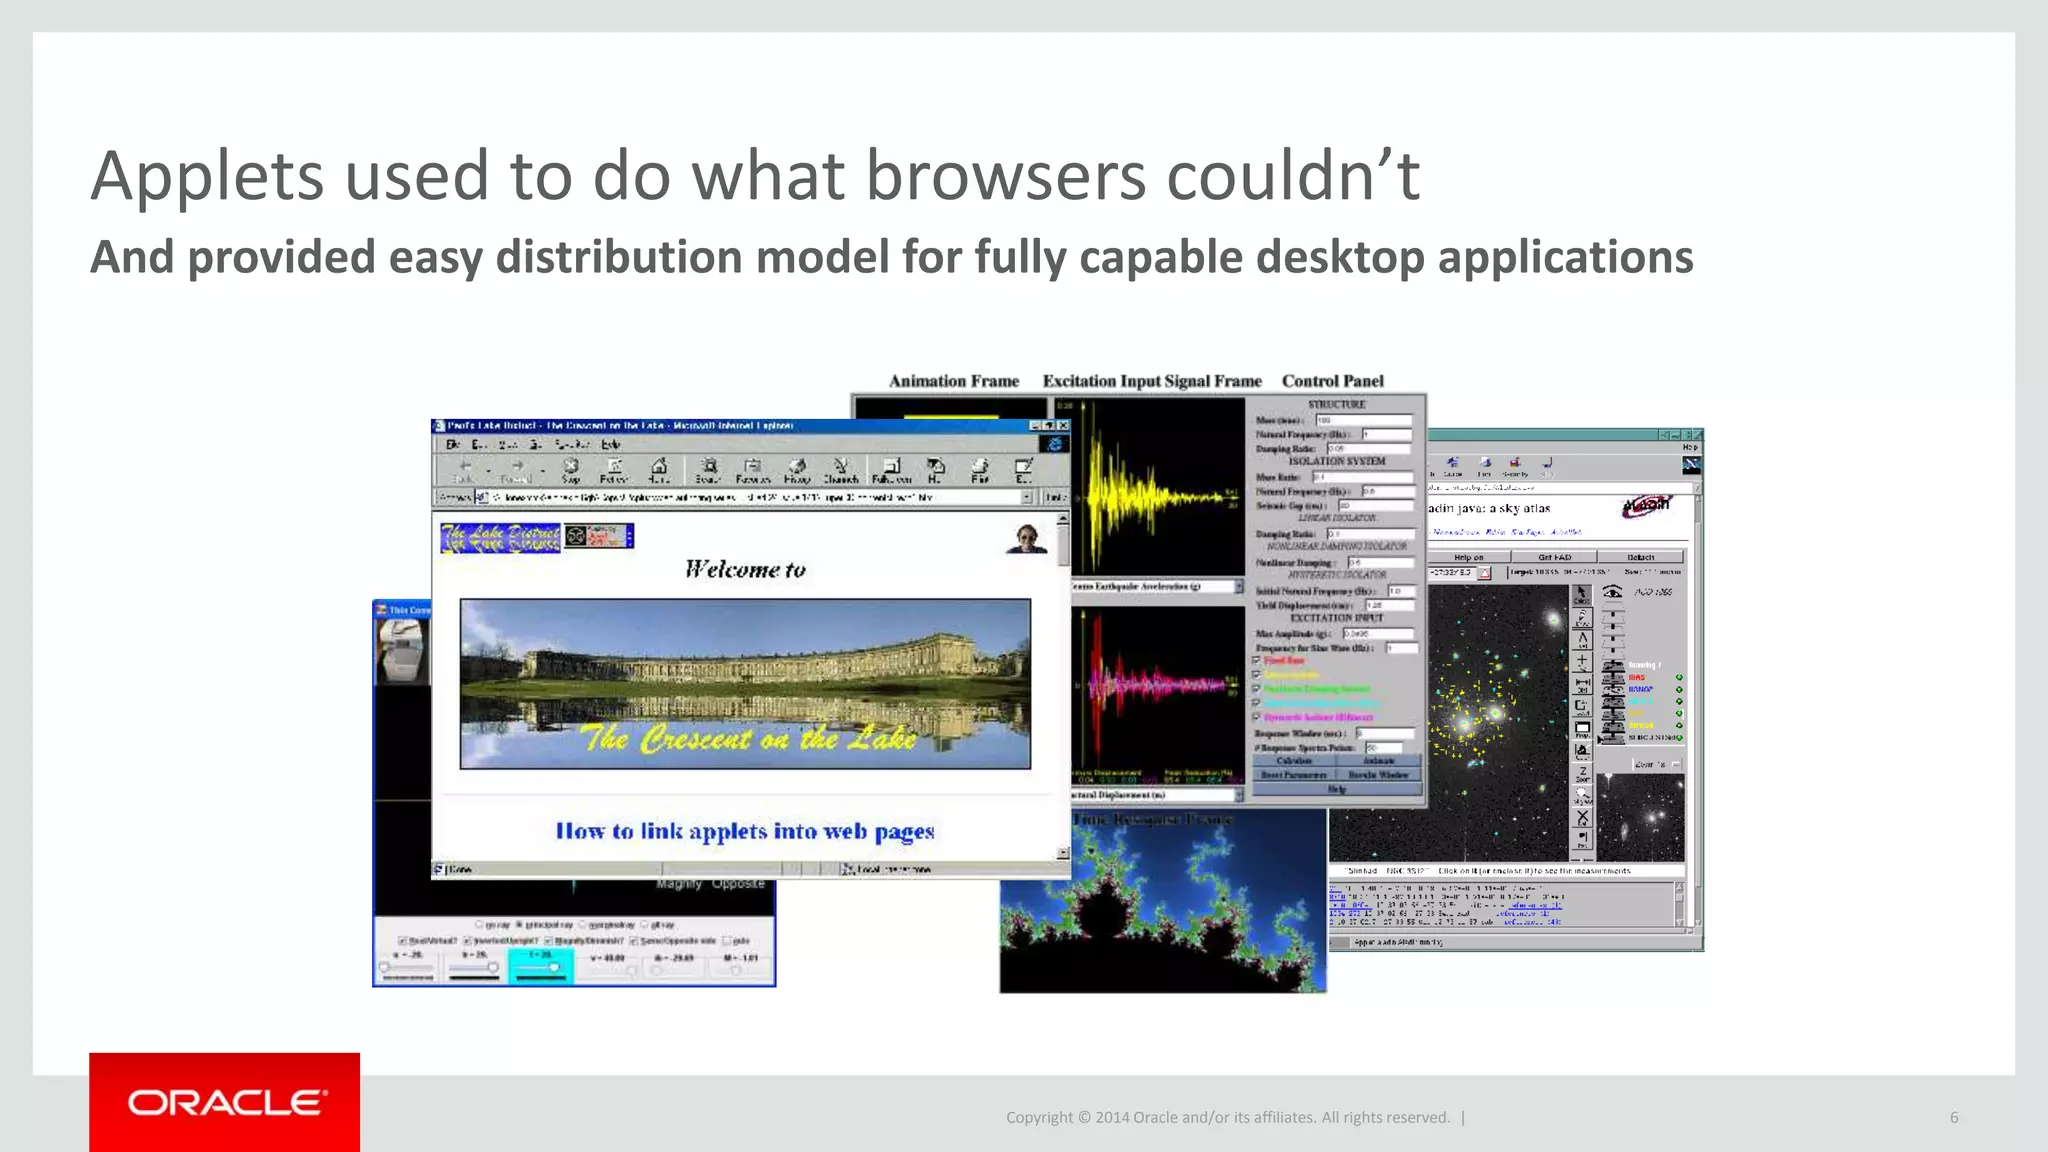Viewport: 2048px width, 1152px height.
Task: Open the File menu in Internet Explorer
Action: tap(453, 444)
